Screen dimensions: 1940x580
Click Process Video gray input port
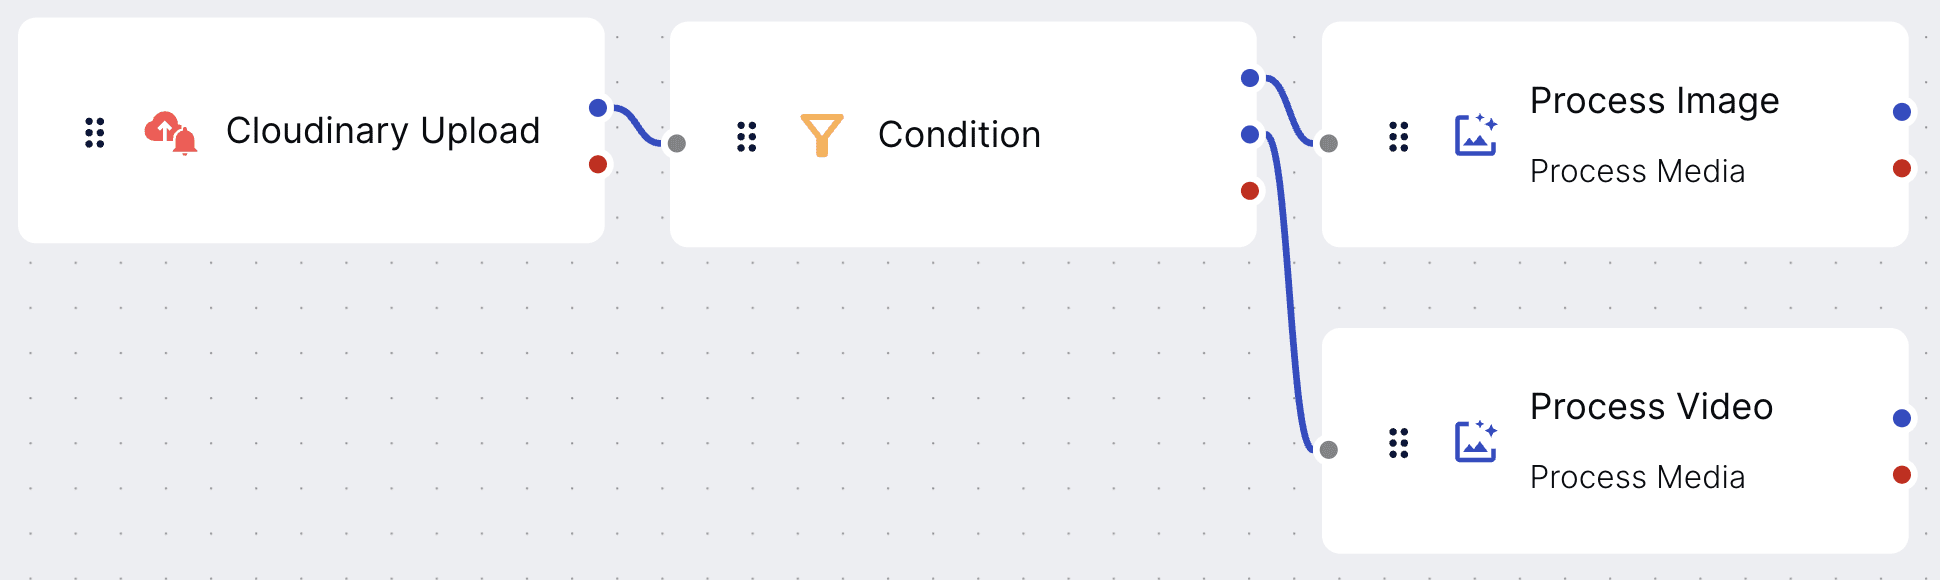(x=1329, y=449)
